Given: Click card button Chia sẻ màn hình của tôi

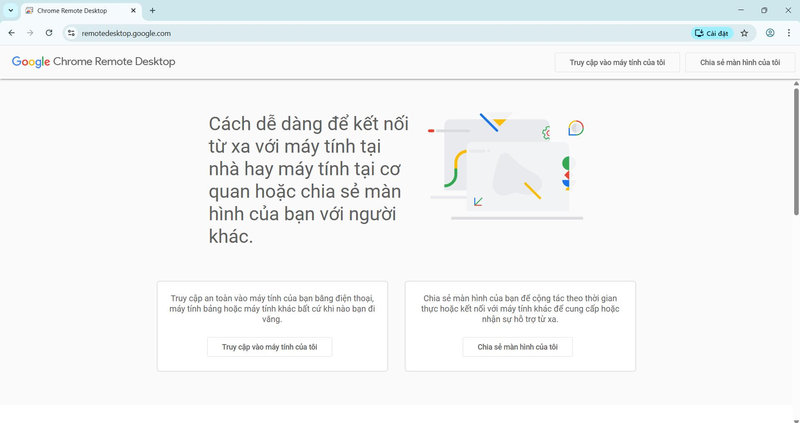Looking at the screenshot, I should click(x=517, y=347).
